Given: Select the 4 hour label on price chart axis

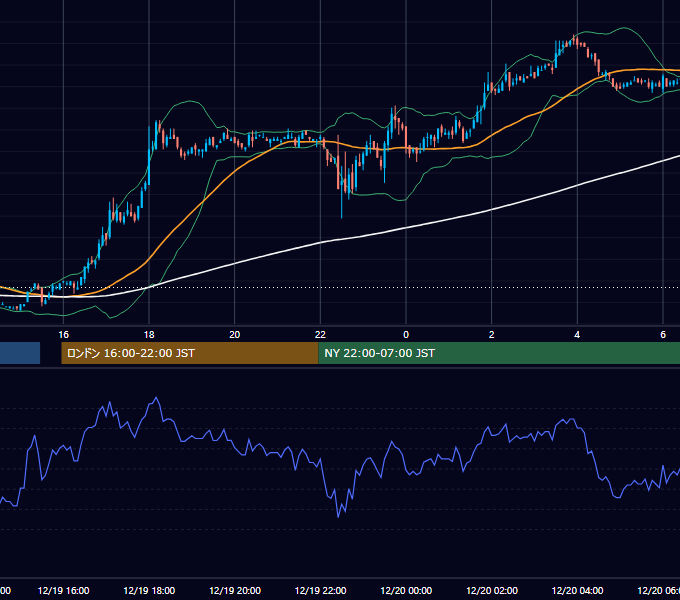Looking at the screenshot, I should pos(577,335).
